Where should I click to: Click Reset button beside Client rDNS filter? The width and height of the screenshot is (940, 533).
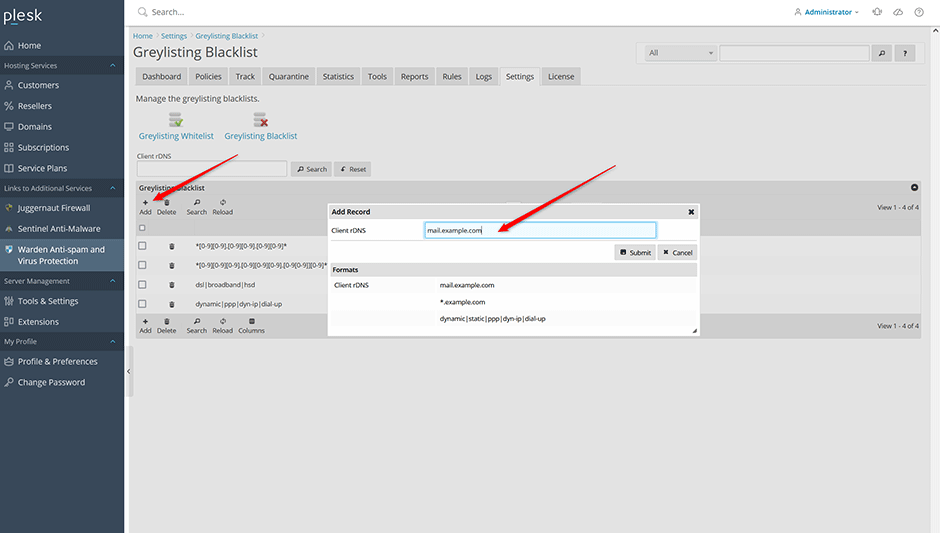point(352,169)
